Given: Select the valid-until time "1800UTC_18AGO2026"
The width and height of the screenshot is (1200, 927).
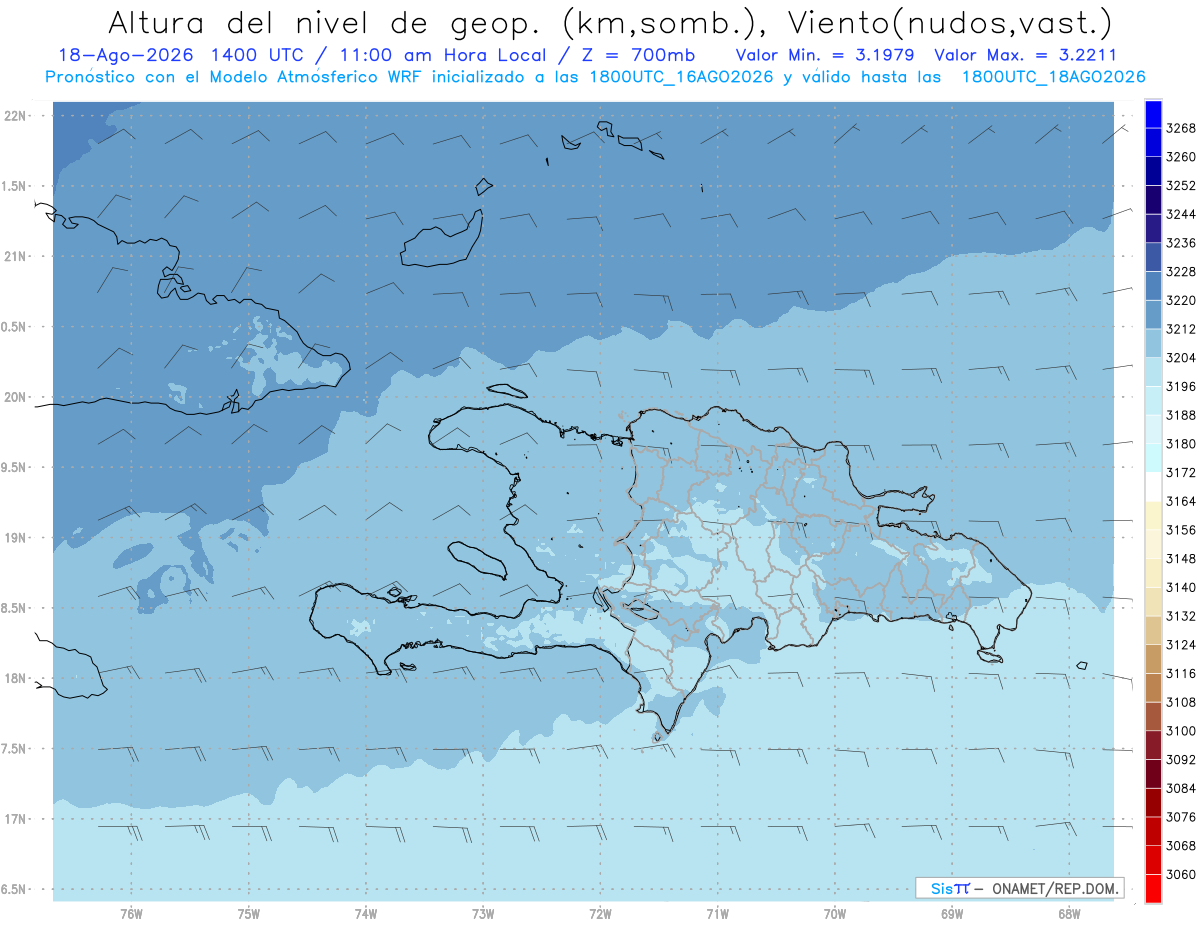Looking at the screenshot, I should 1053,77.
